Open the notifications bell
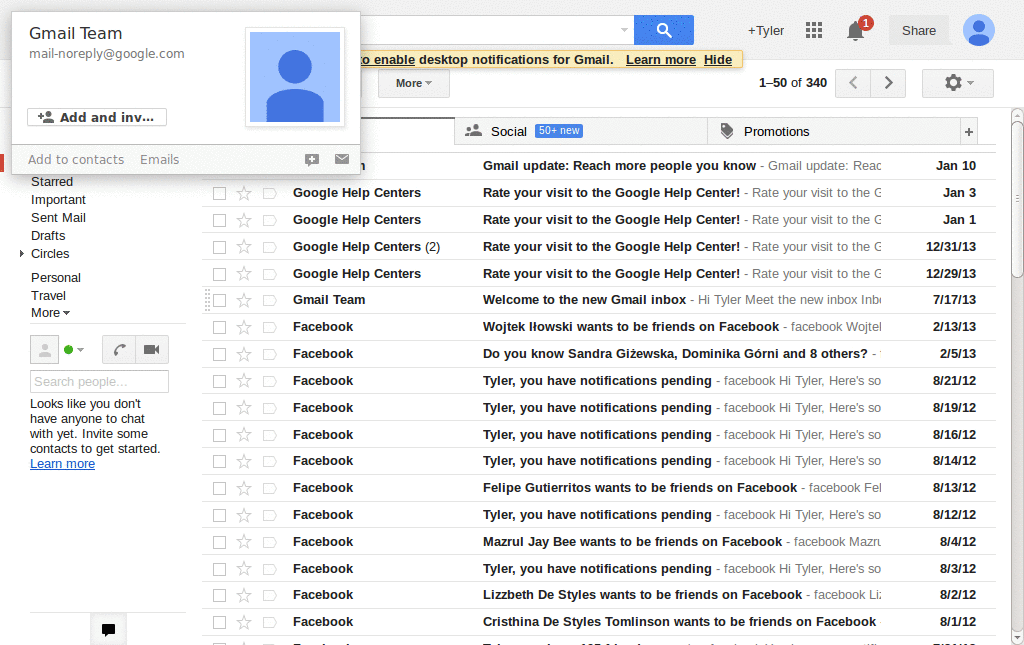 [855, 31]
